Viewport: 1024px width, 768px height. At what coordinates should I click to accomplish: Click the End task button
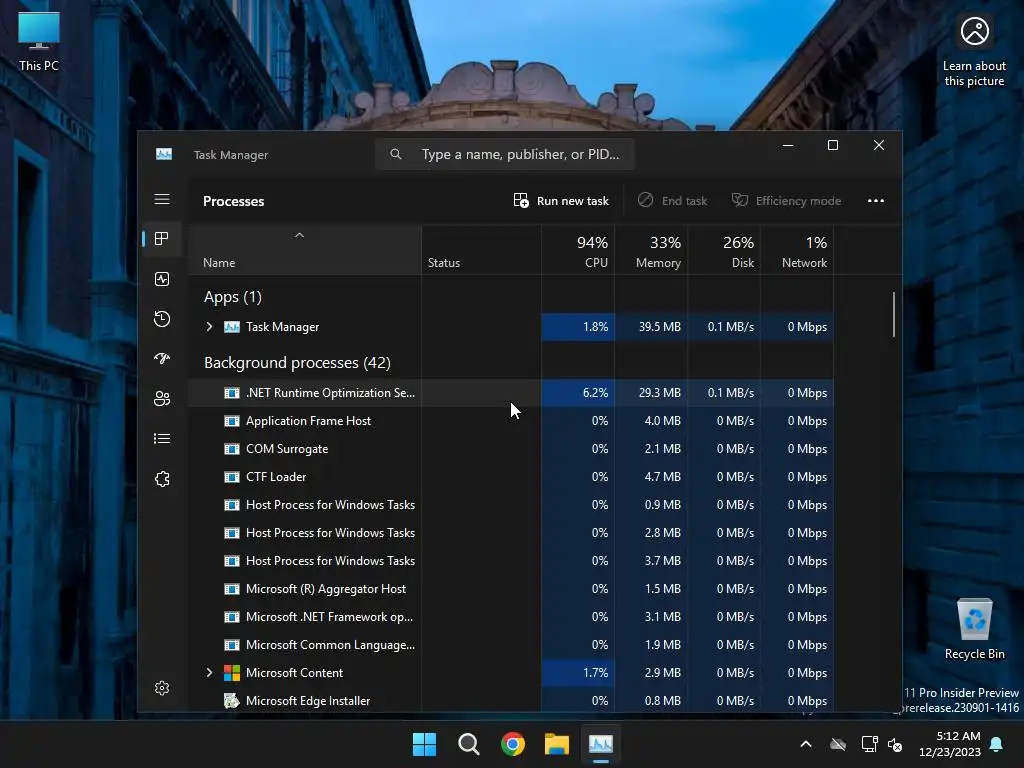point(673,200)
